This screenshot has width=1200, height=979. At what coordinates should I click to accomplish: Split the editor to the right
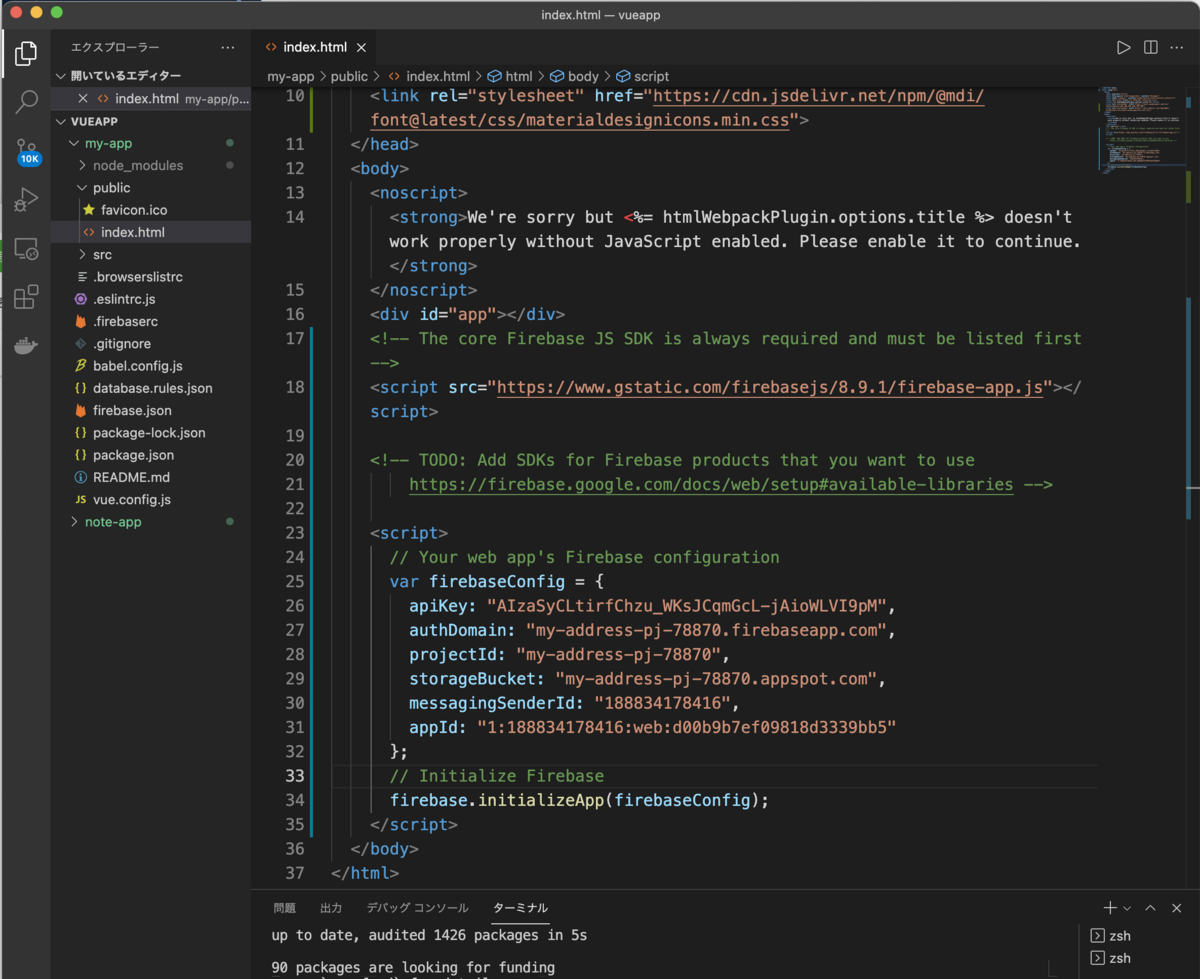pyautogui.click(x=1151, y=47)
